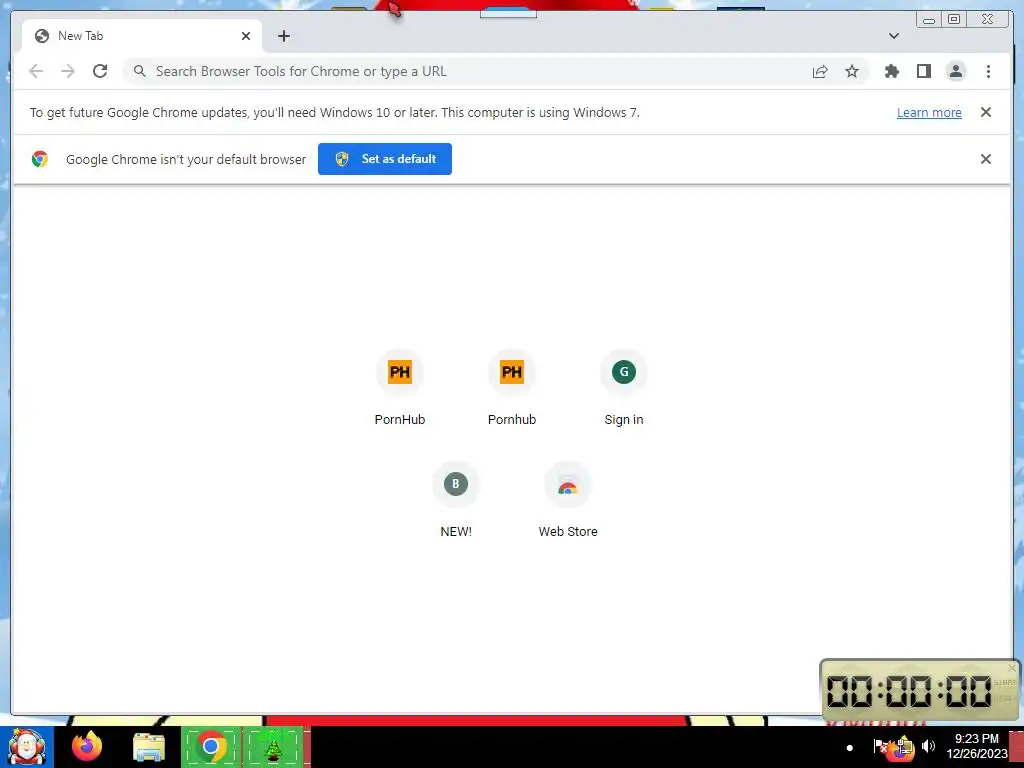Click the Set as default button
The height and width of the screenshot is (768, 1024).
385,159
